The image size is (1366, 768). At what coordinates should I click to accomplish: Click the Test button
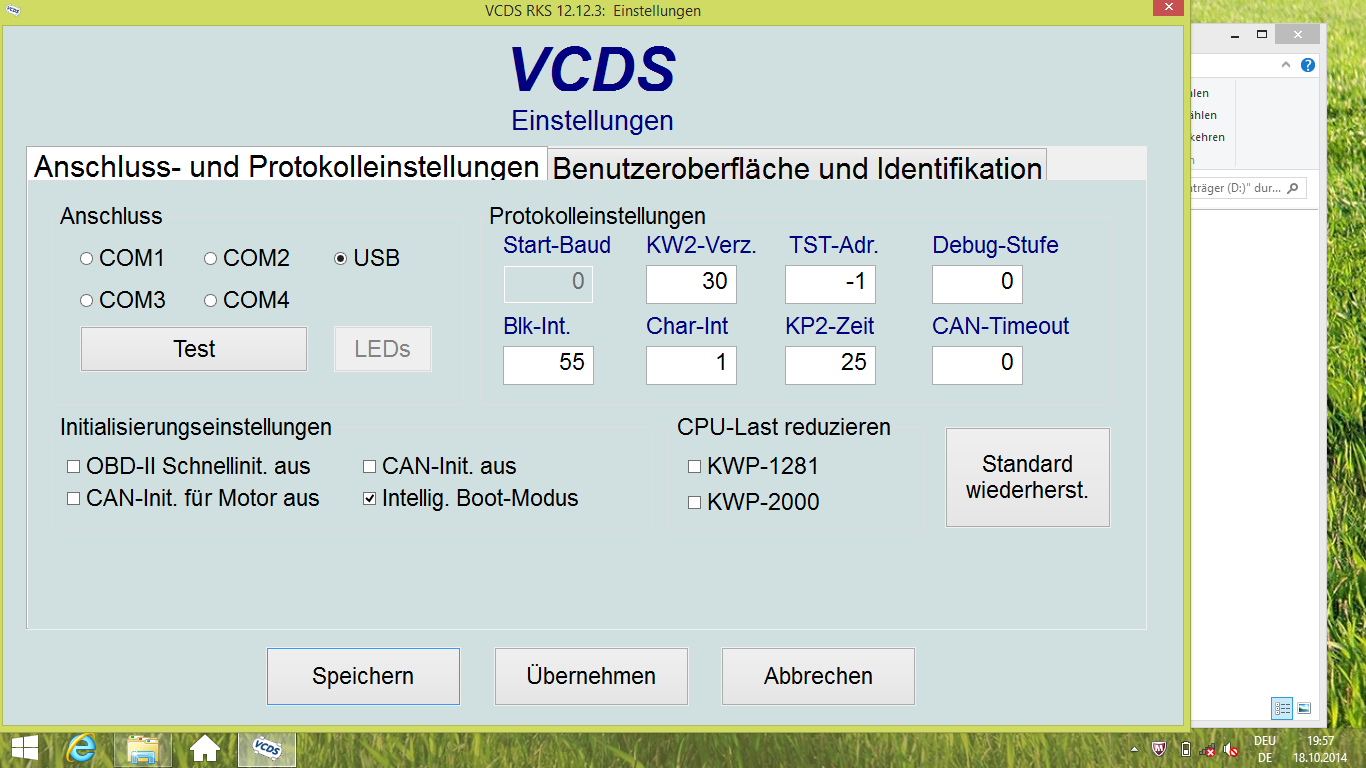[x=194, y=349]
